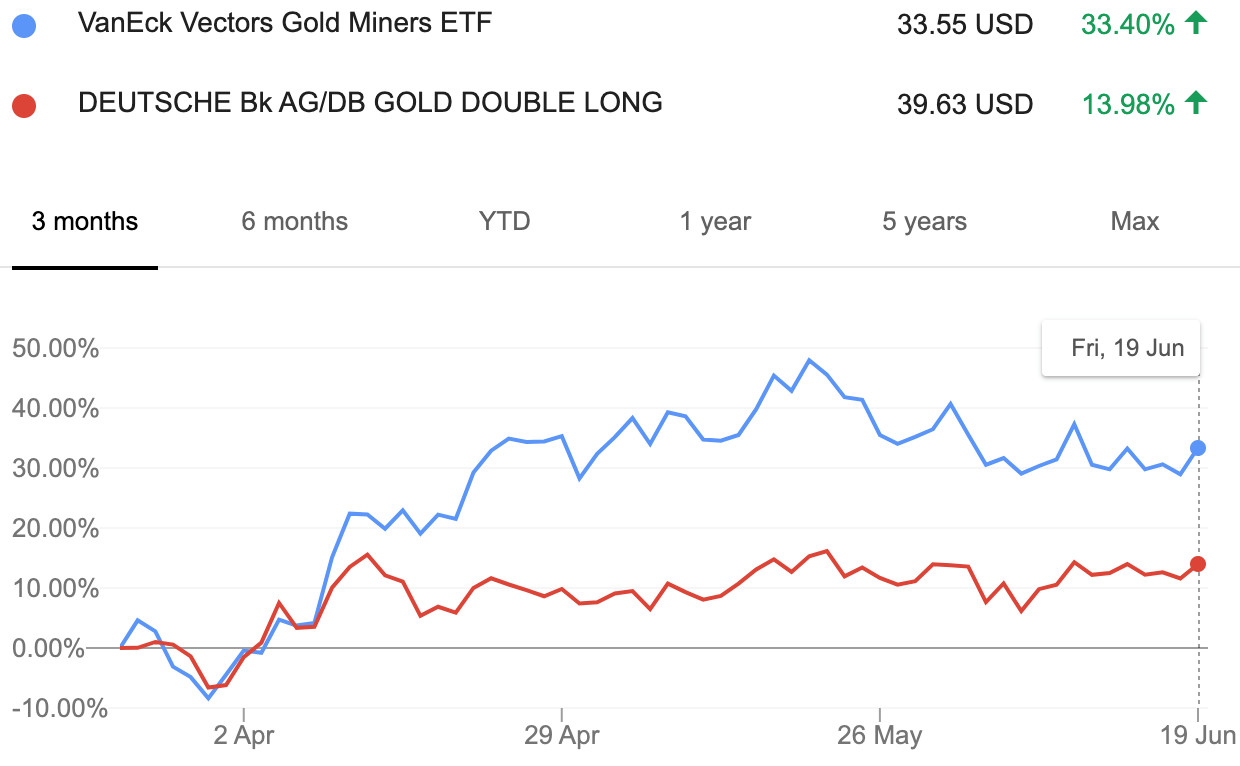This screenshot has height=766, width=1240.
Task: Select the blue endpoint marker on the chart
Action: [1198, 449]
